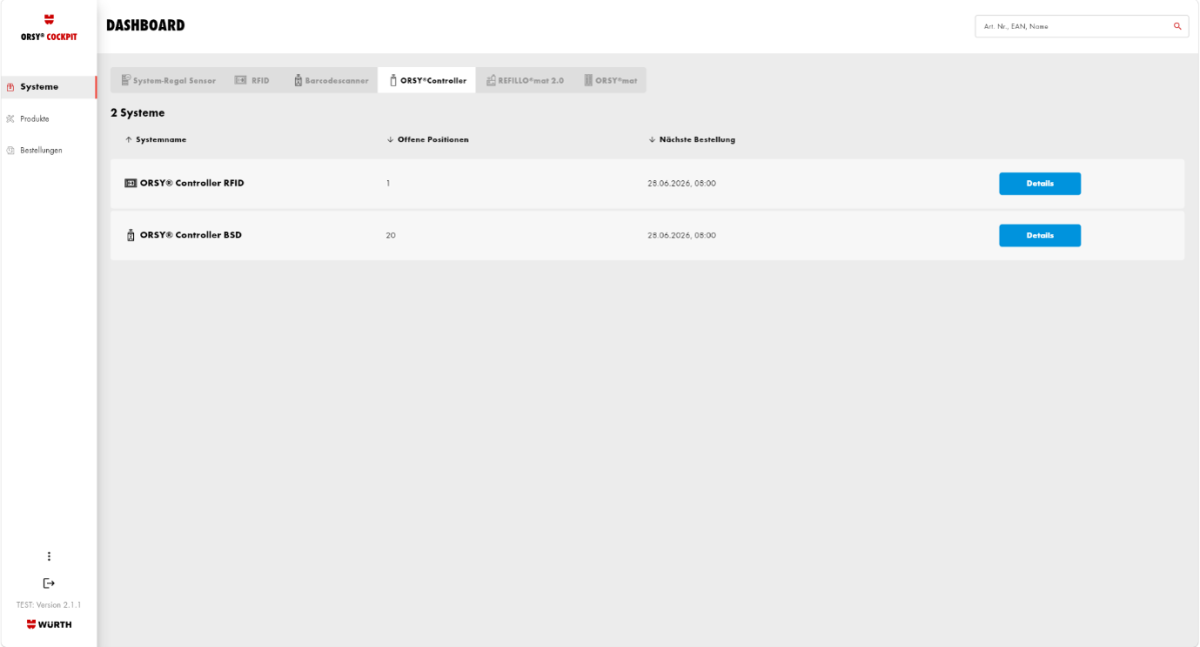Open Details for ORSY Controller RFID

pyautogui.click(x=1040, y=184)
